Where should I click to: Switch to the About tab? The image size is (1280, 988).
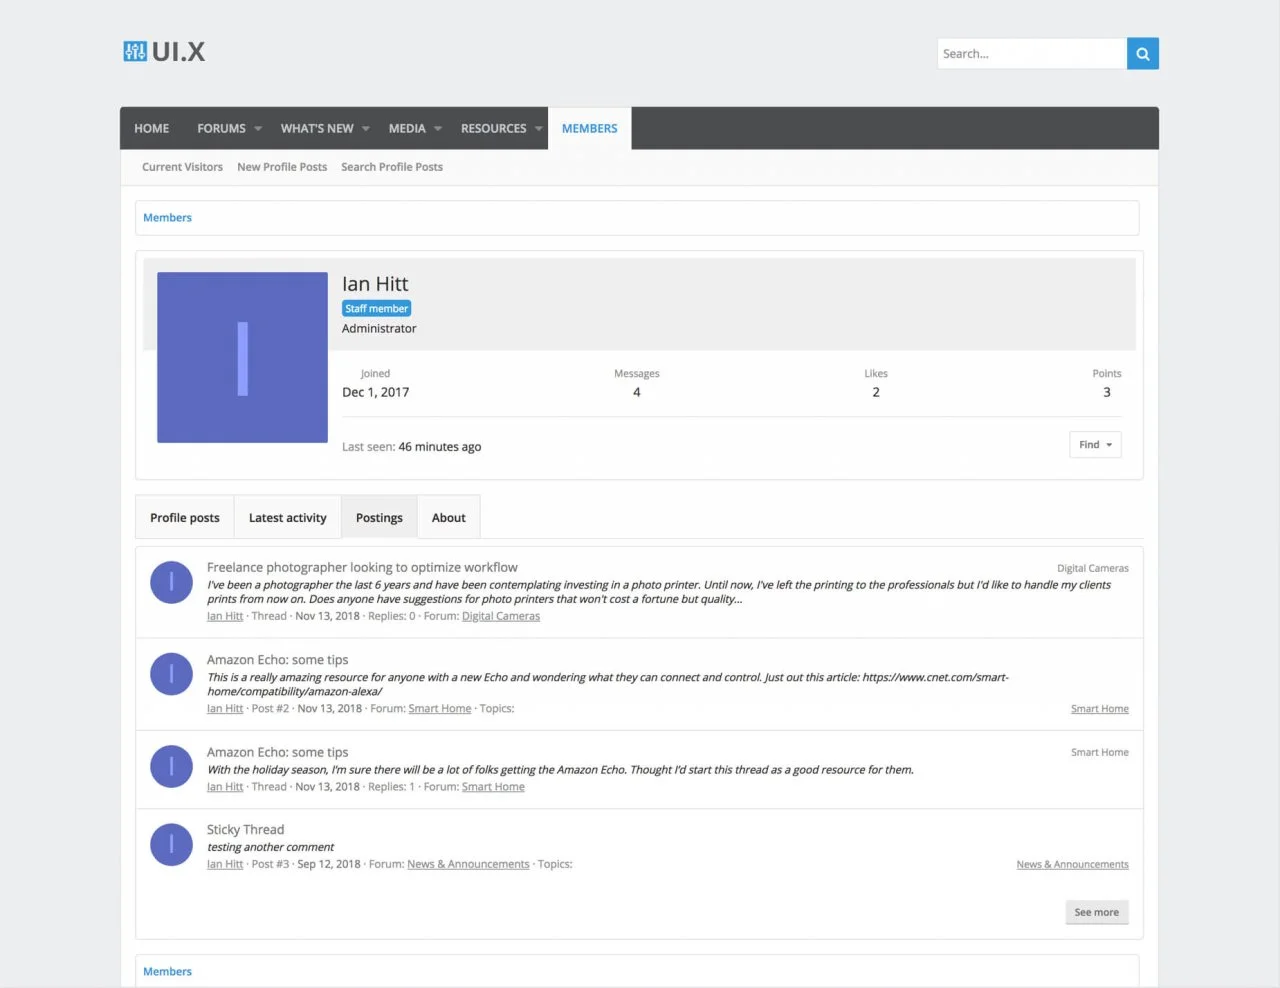tap(448, 518)
